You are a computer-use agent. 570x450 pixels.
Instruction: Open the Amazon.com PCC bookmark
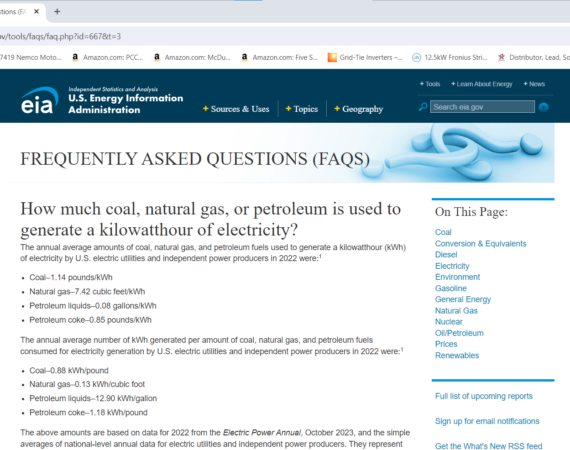108,57
